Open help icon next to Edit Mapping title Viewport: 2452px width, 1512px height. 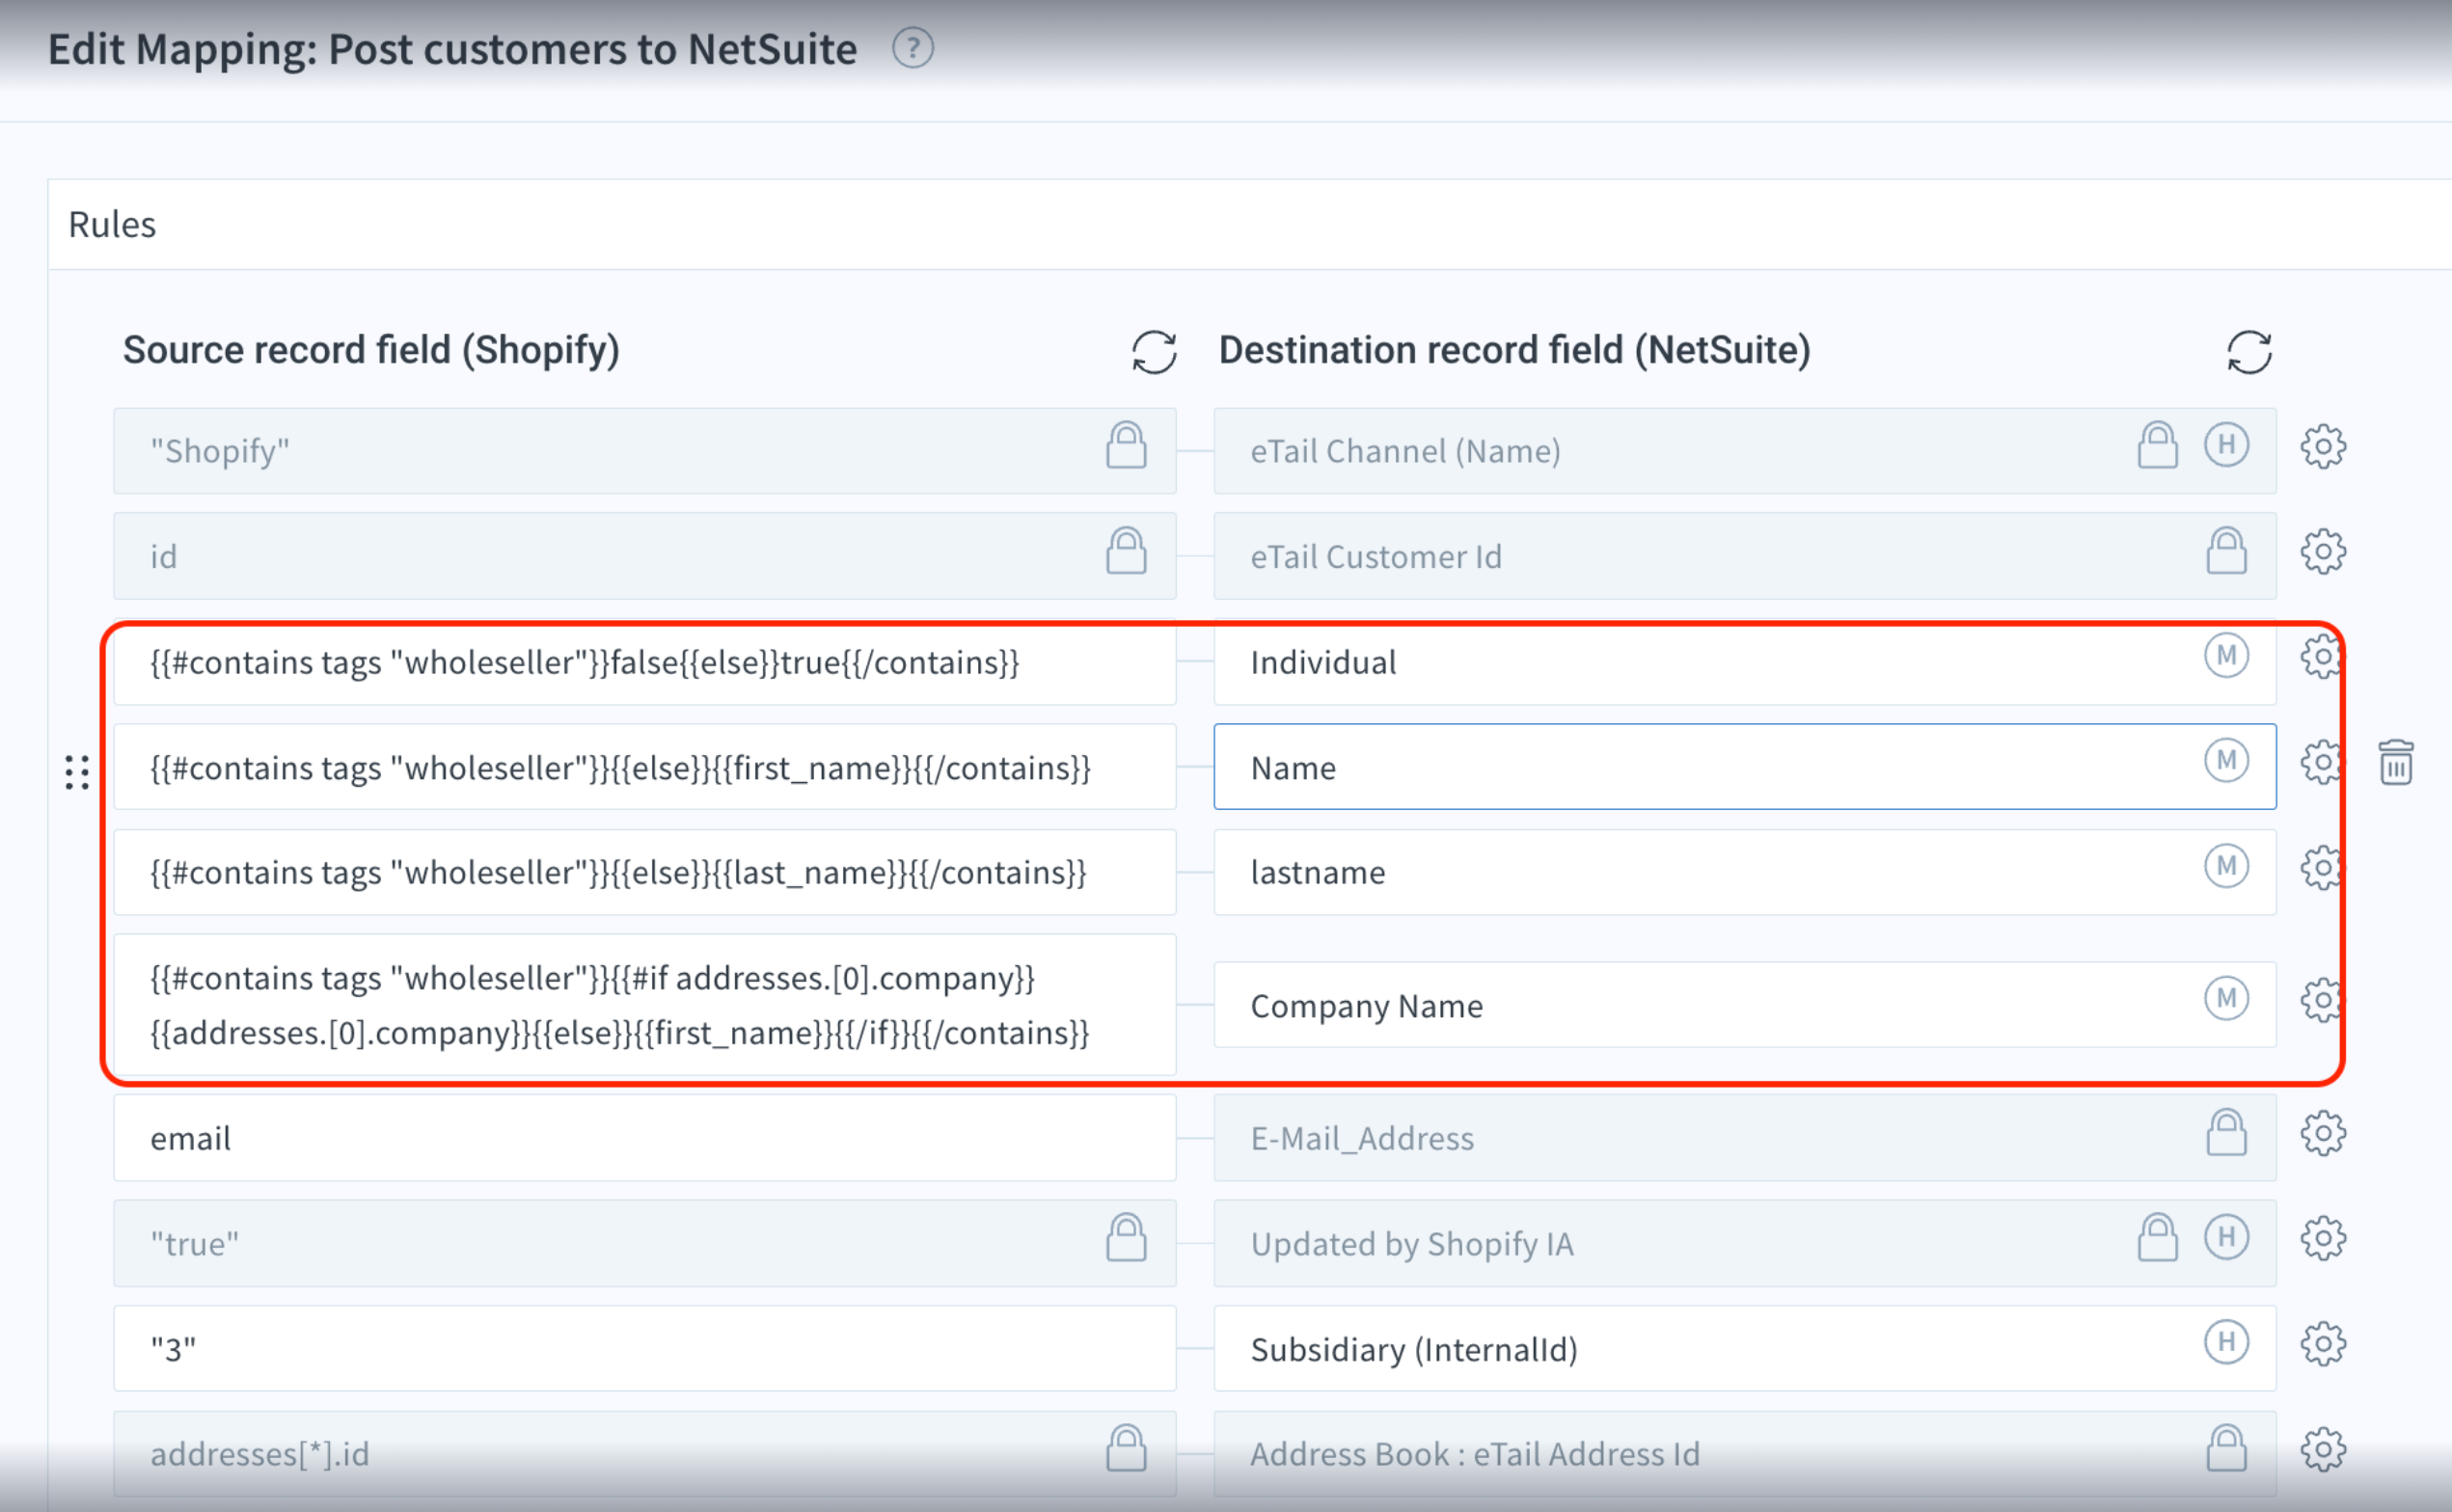point(912,48)
